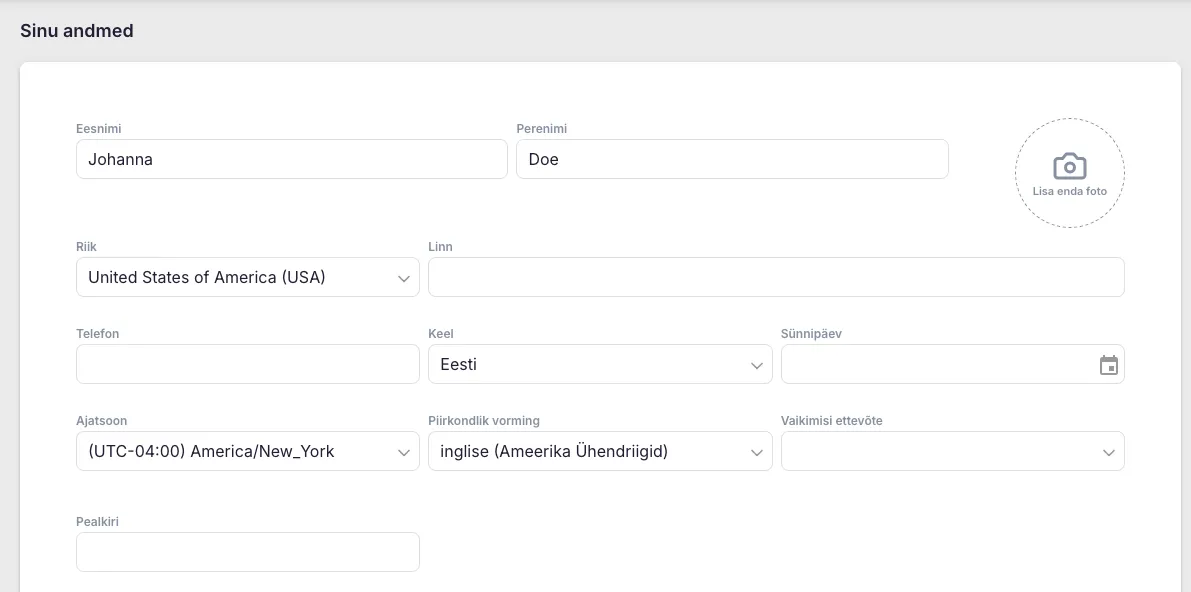Click the chevron arrow in Ajatsoon field

click(x=404, y=452)
